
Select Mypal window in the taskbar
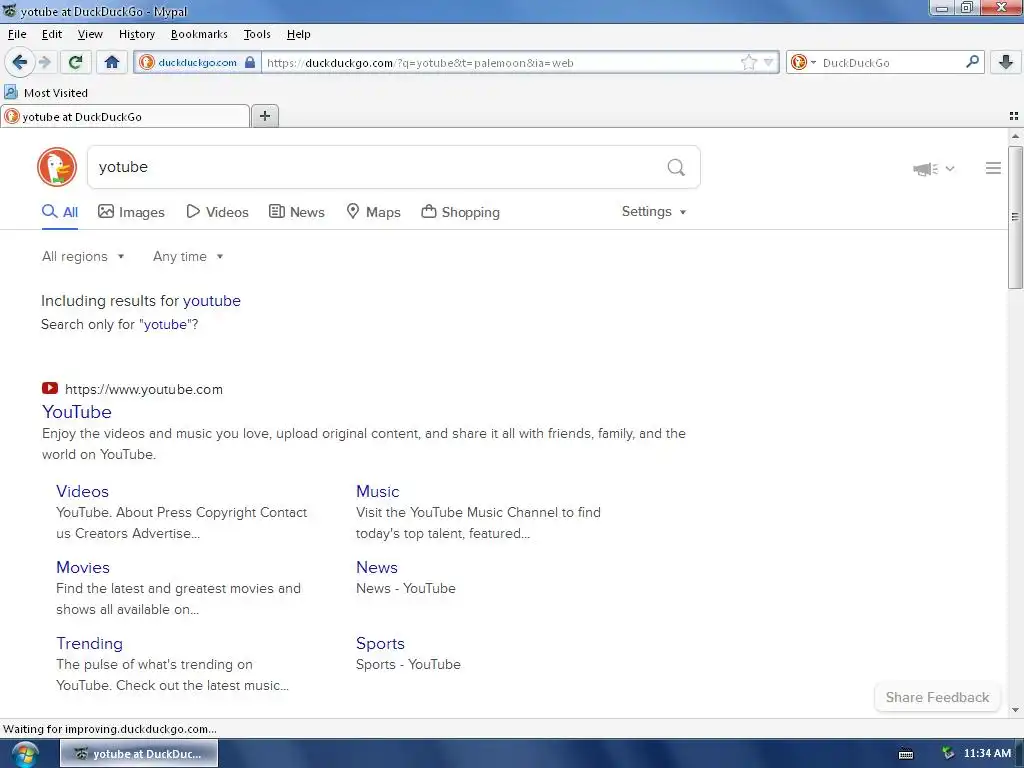pyautogui.click(x=139, y=754)
